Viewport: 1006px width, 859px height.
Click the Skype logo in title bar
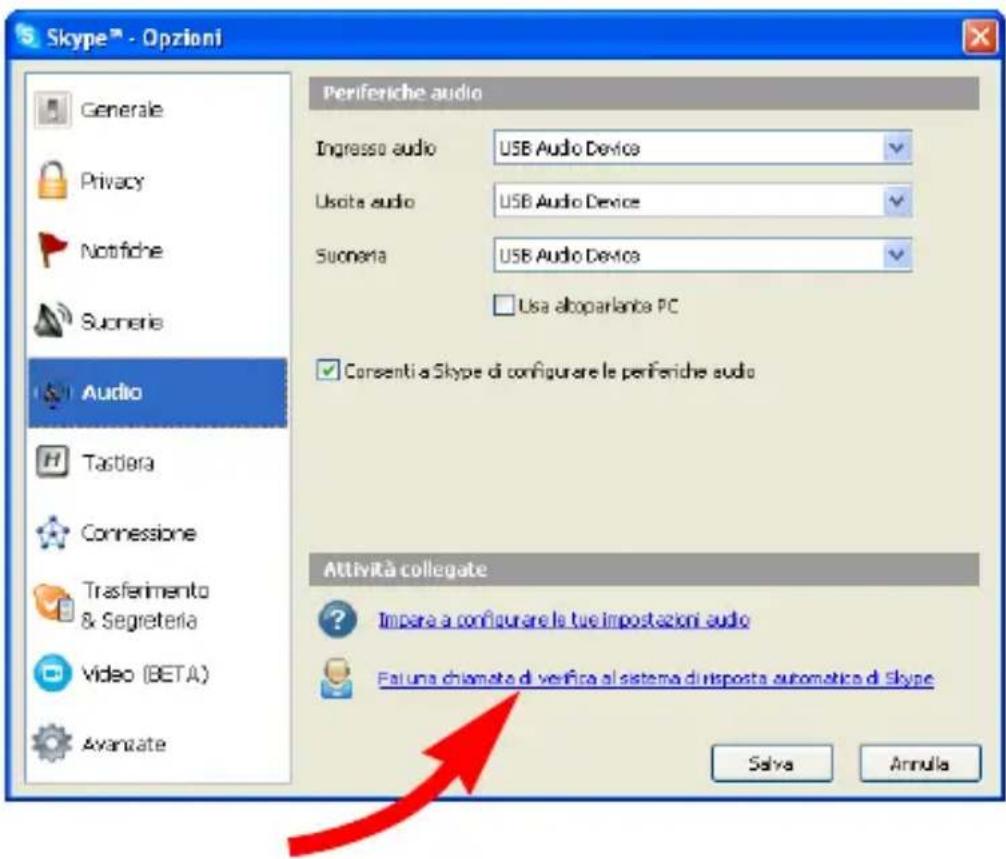coord(28,37)
